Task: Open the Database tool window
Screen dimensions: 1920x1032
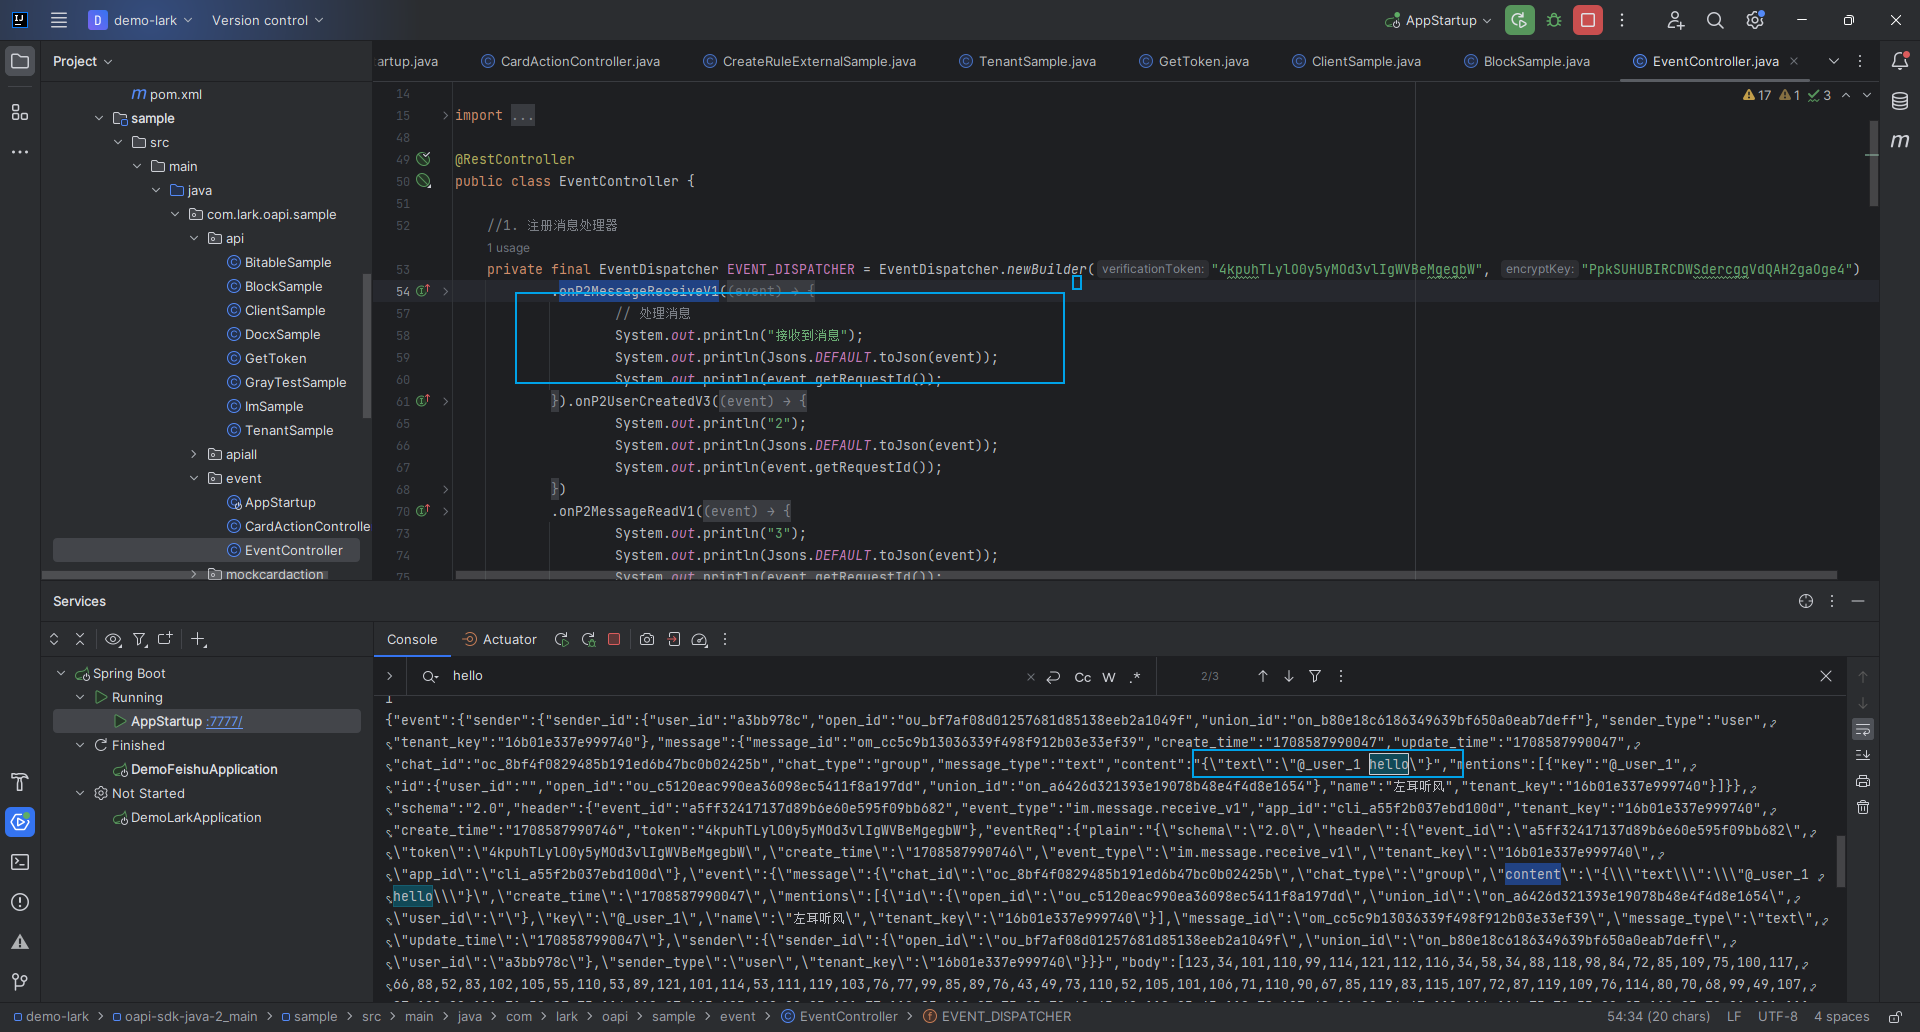Action: pyautogui.click(x=1900, y=101)
